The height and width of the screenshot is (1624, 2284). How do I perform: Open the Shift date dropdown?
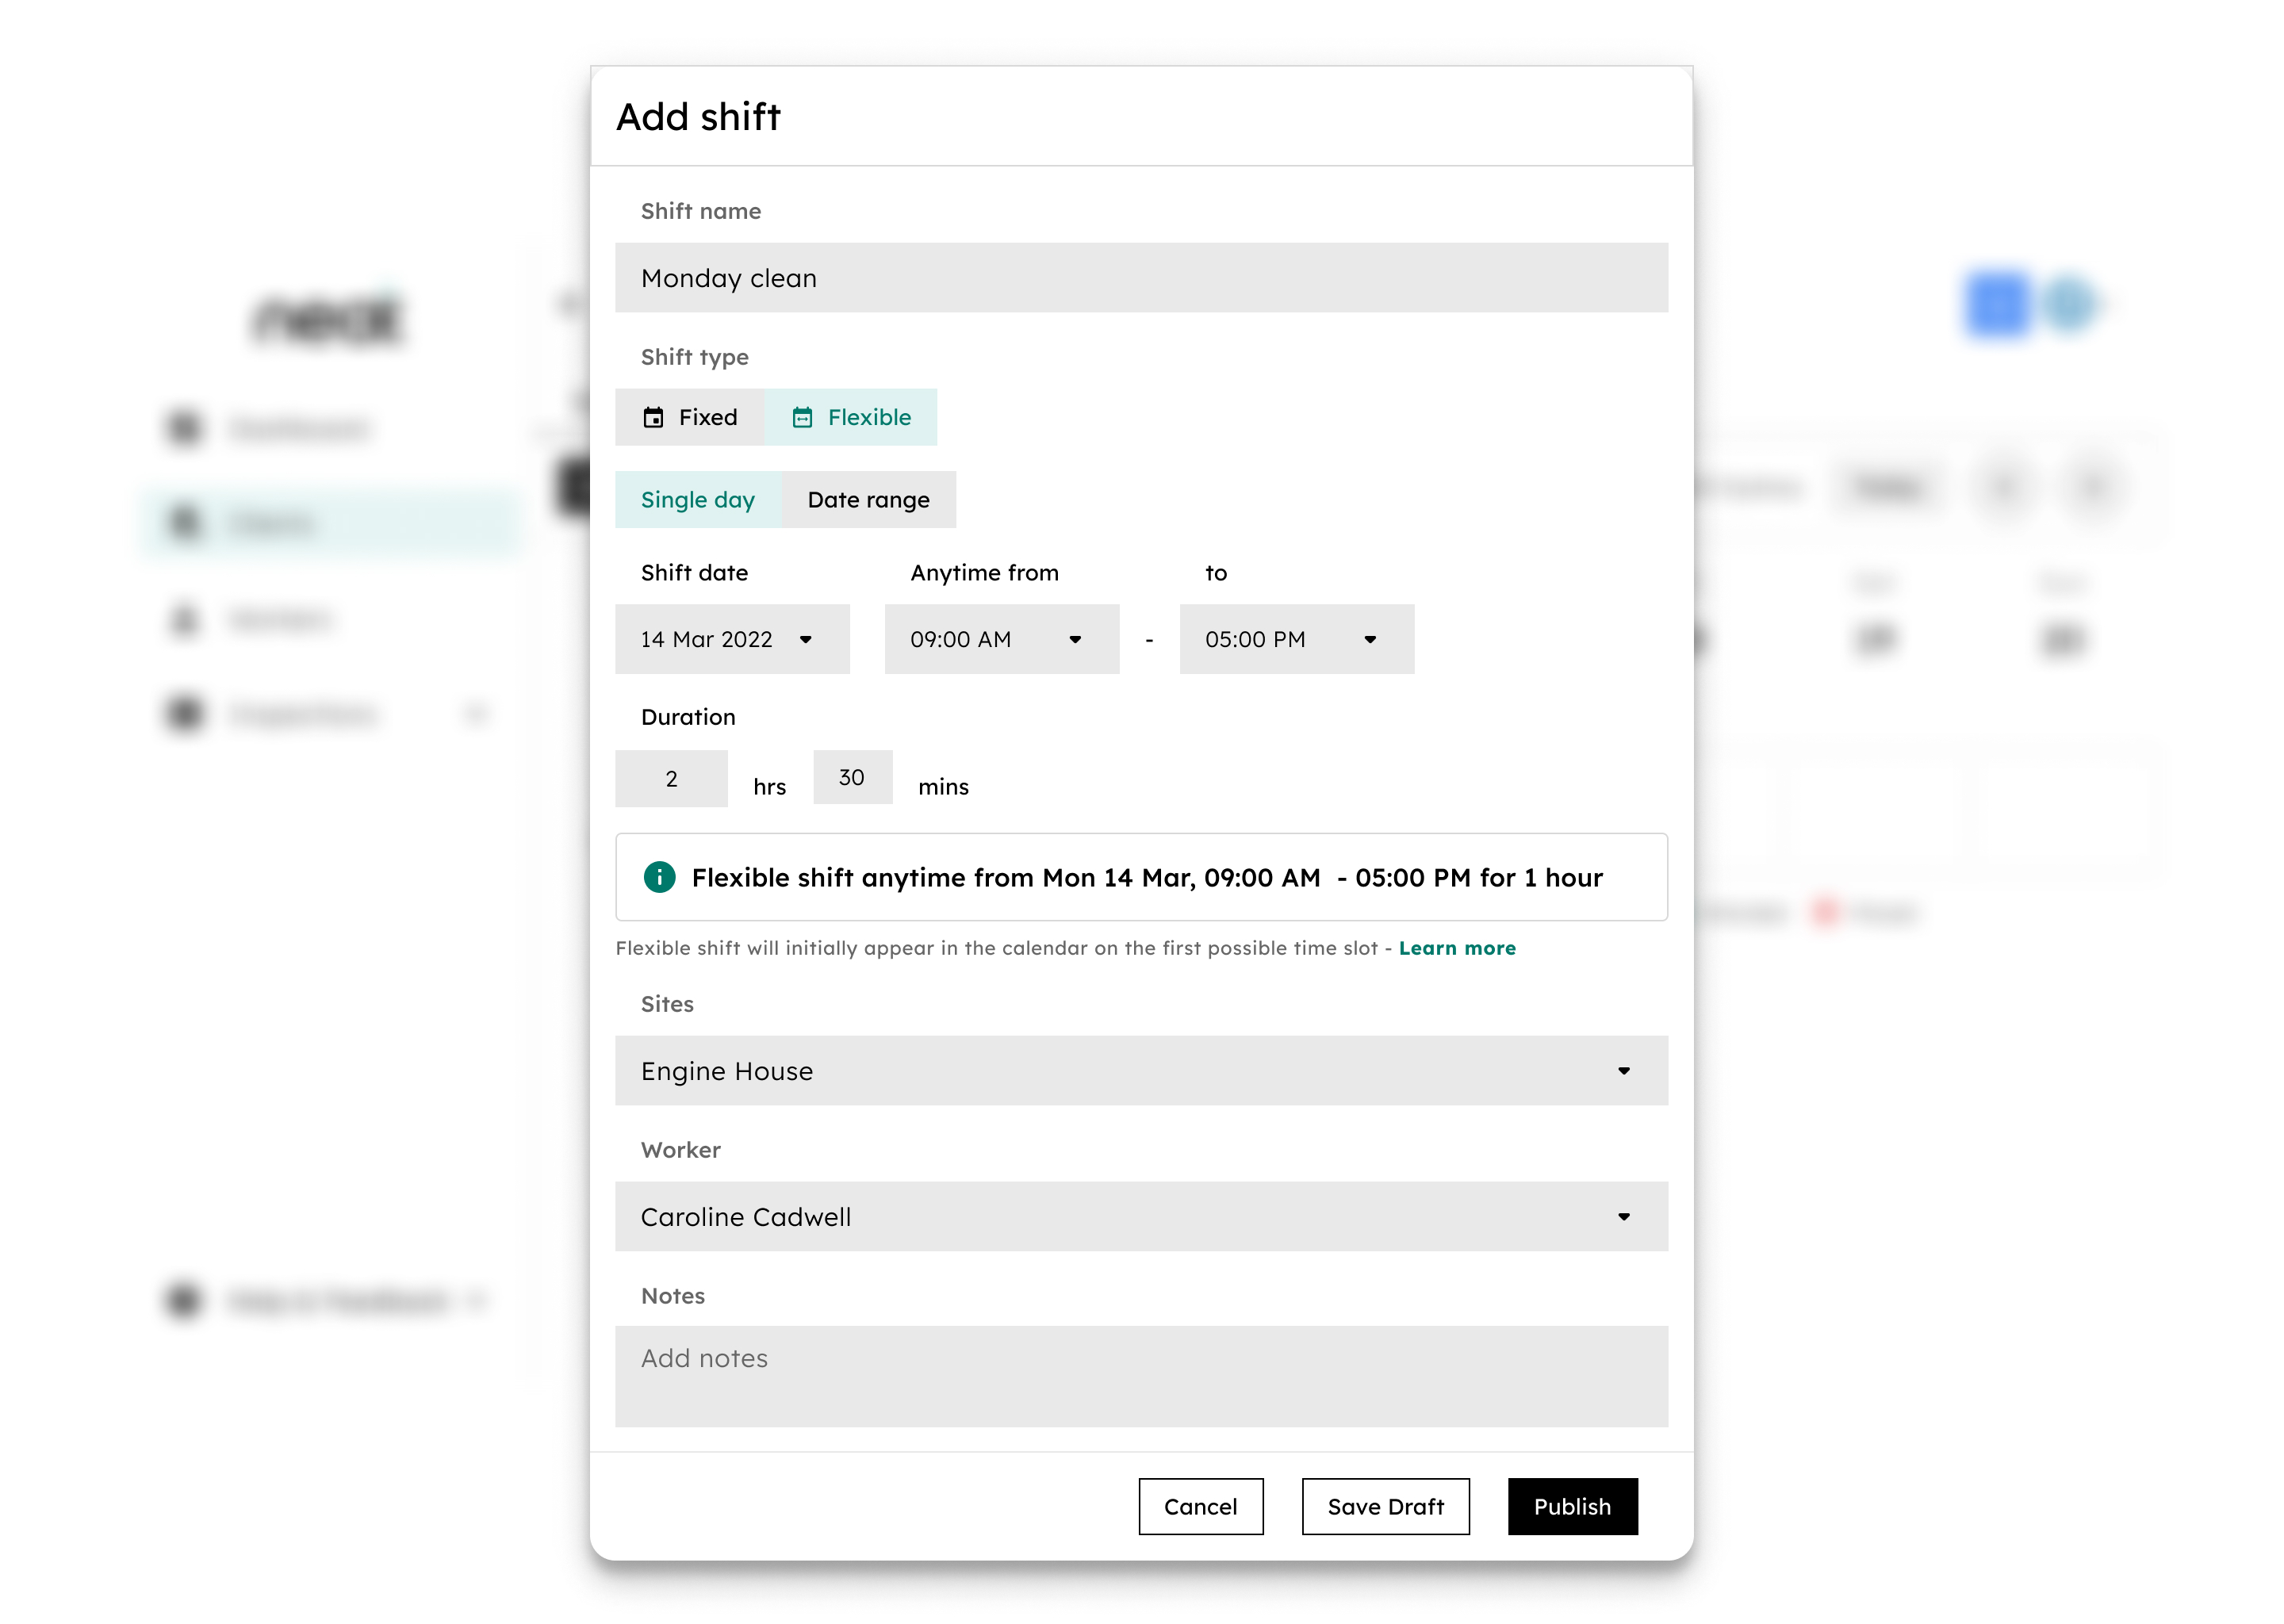(732, 639)
